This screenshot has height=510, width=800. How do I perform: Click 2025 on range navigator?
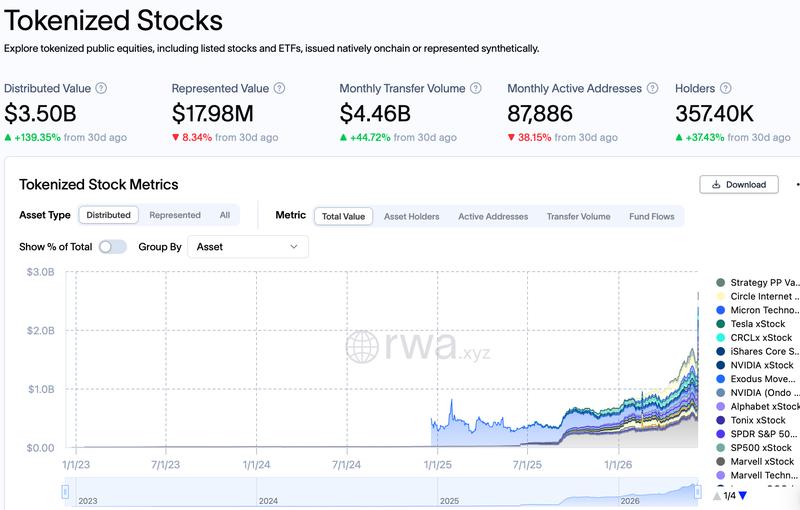tap(449, 501)
